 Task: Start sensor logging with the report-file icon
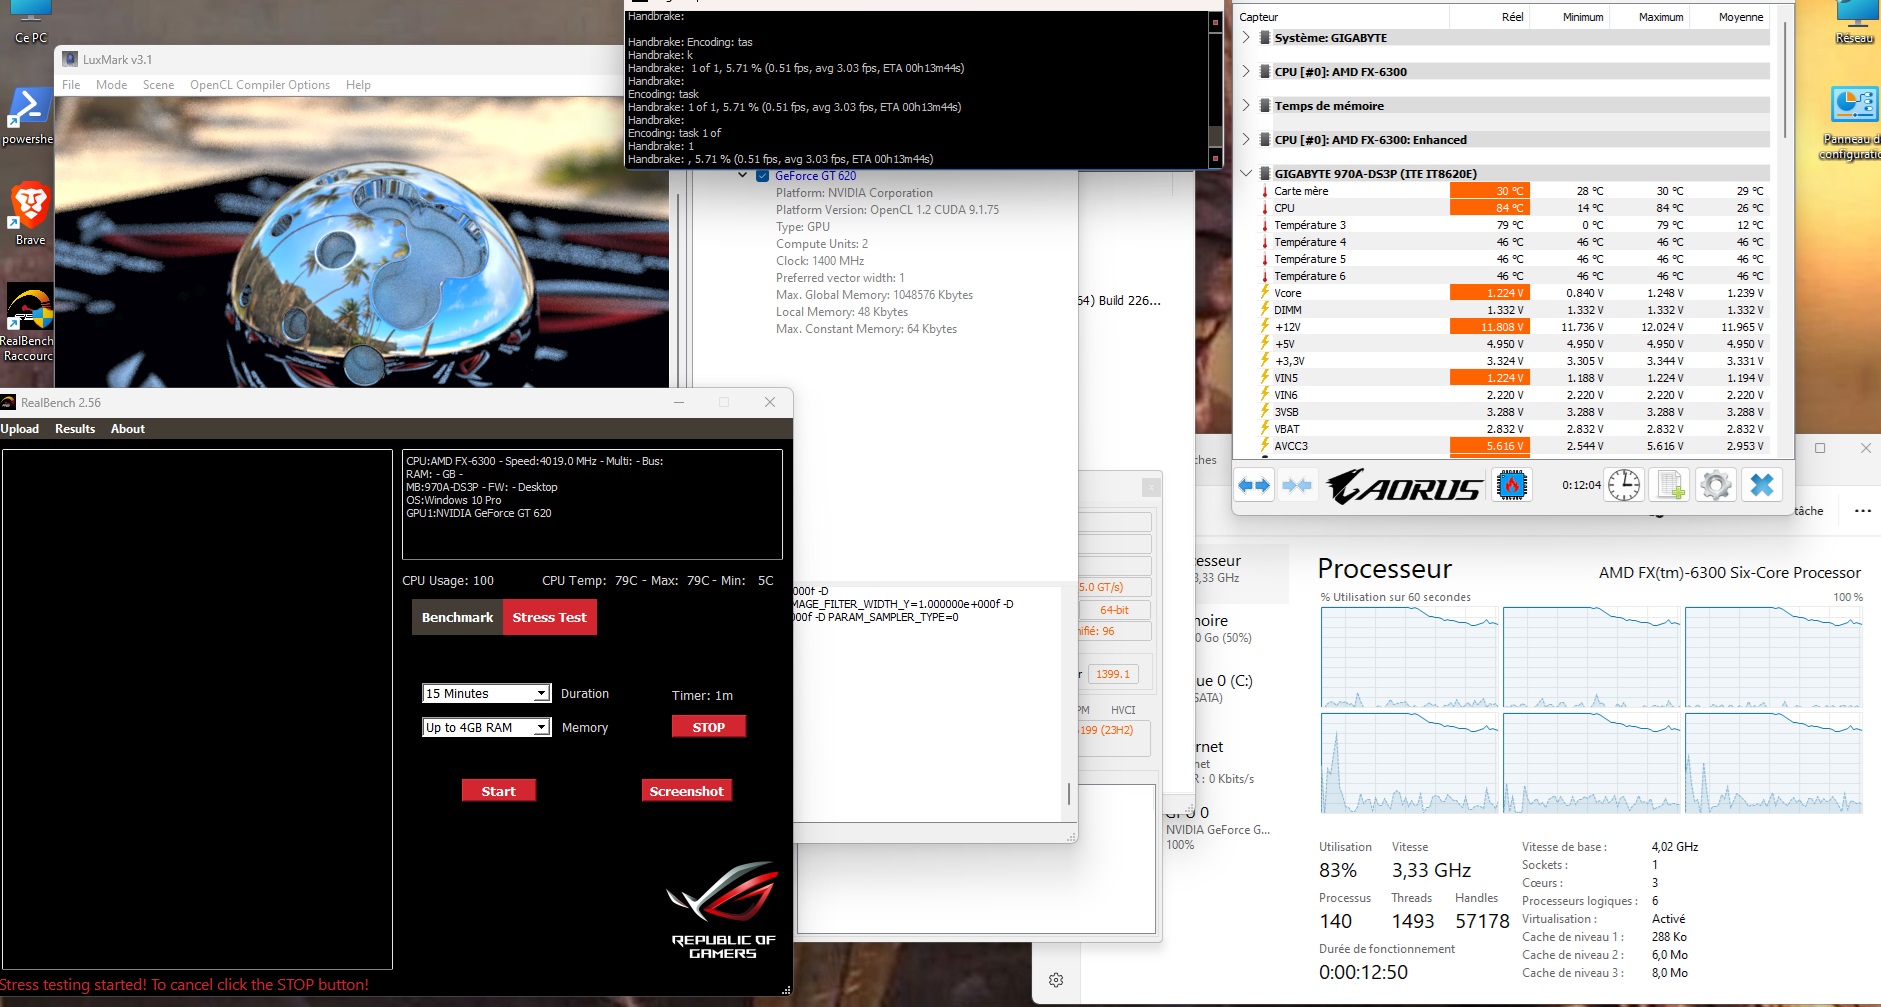click(1668, 485)
